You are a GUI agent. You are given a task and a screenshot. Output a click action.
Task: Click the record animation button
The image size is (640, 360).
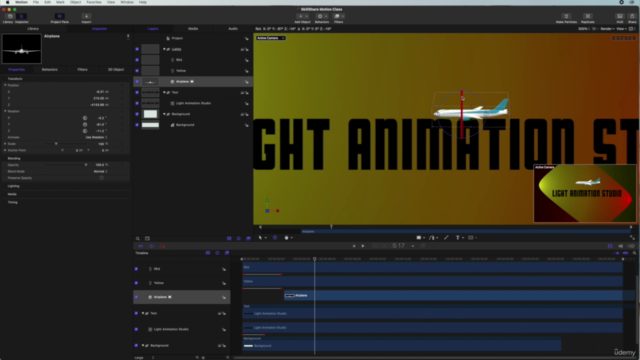click(162, 246)
